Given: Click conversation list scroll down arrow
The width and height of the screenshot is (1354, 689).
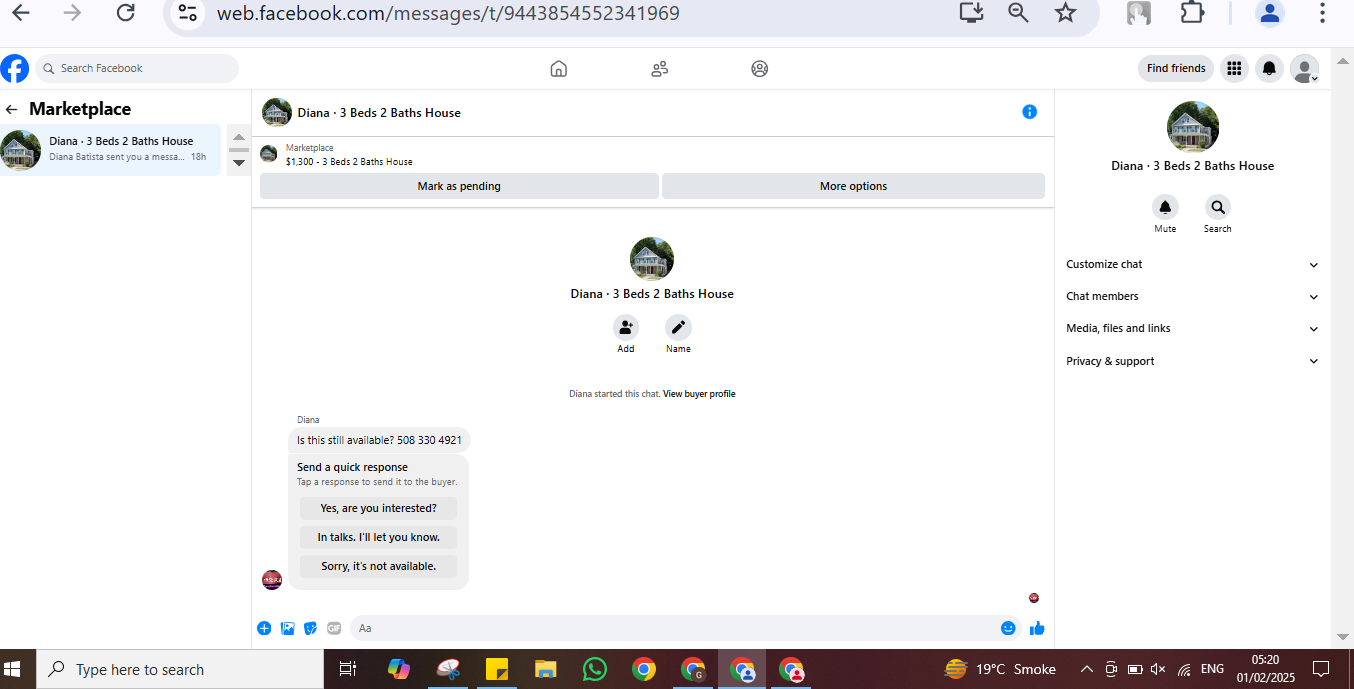Looking at the screenshot, I should 239,163.
